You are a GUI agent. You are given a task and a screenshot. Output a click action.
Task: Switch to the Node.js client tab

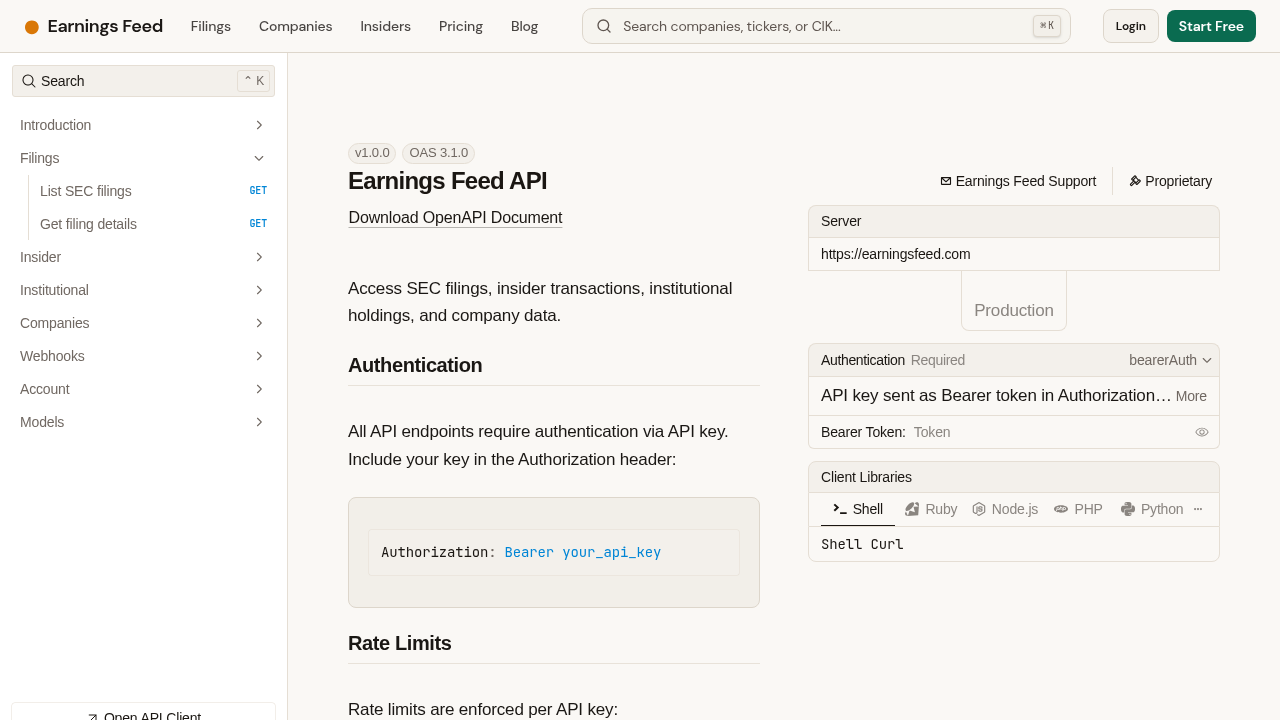point(1005,509)
